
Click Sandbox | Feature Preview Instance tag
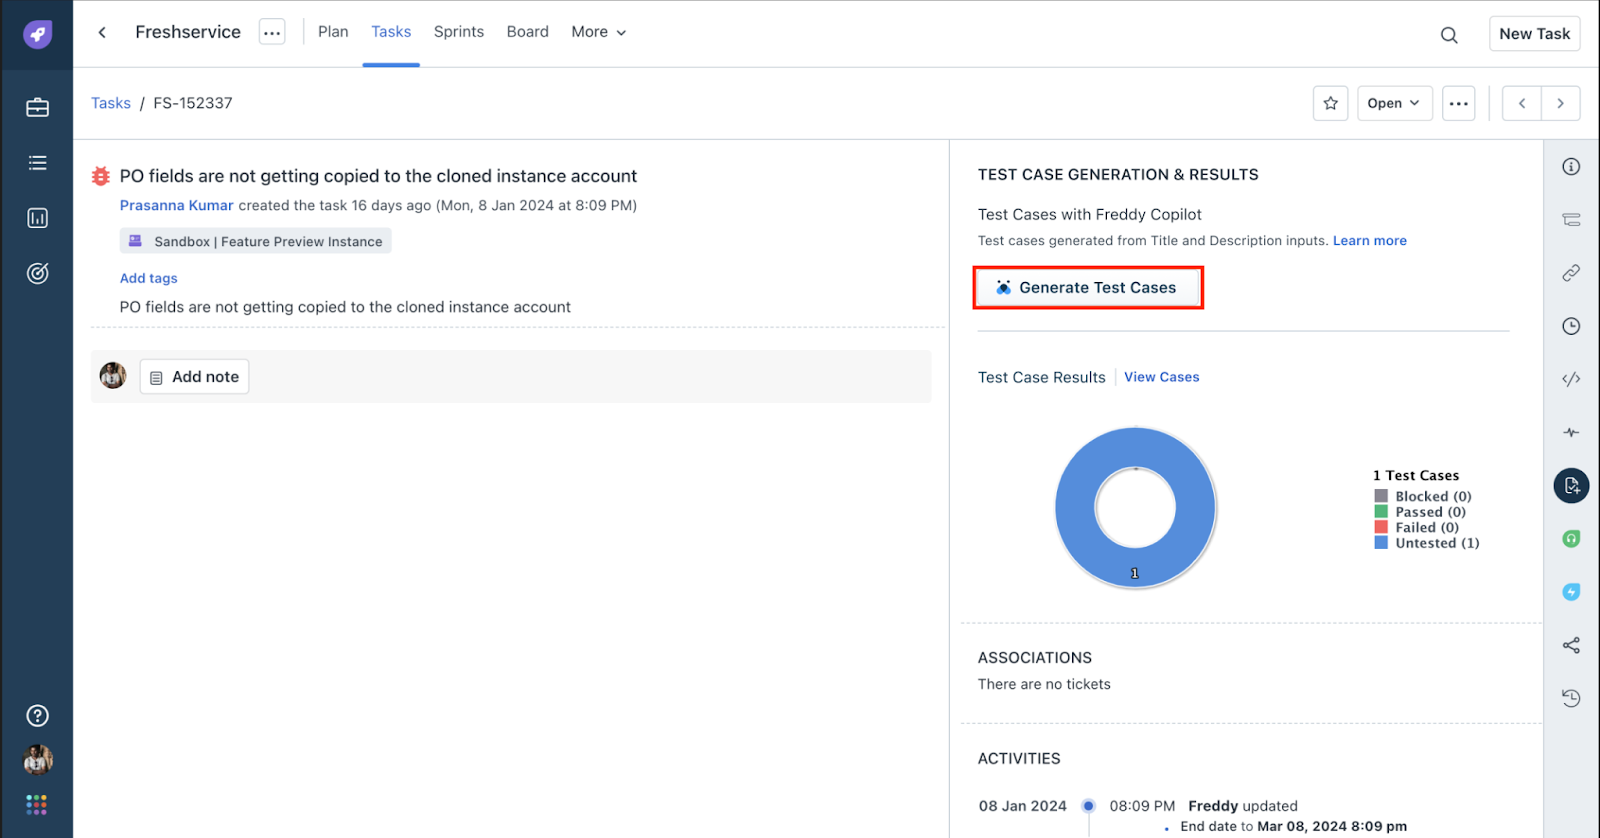[x=256, y=241]
